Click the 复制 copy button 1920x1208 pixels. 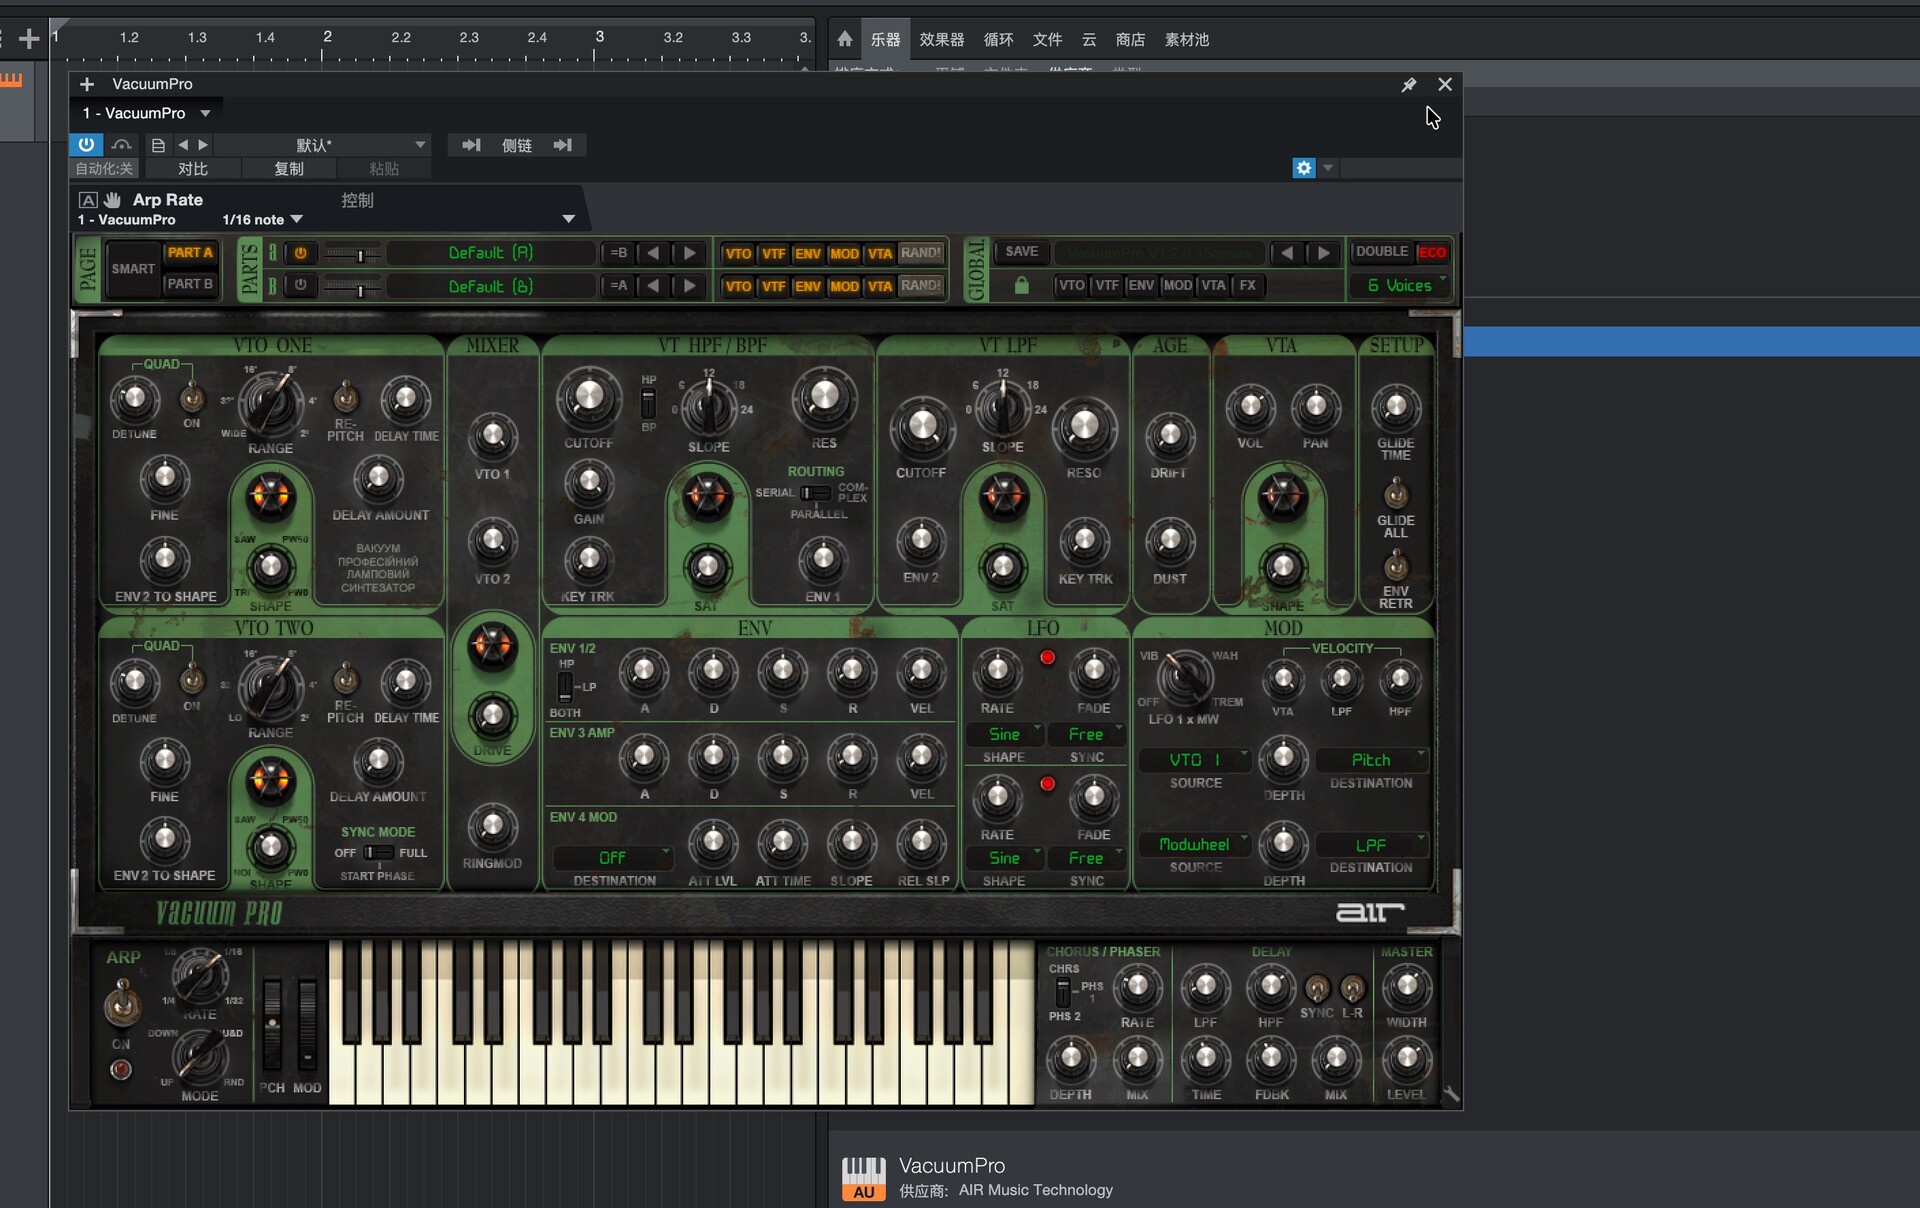[x=289, y=169]
